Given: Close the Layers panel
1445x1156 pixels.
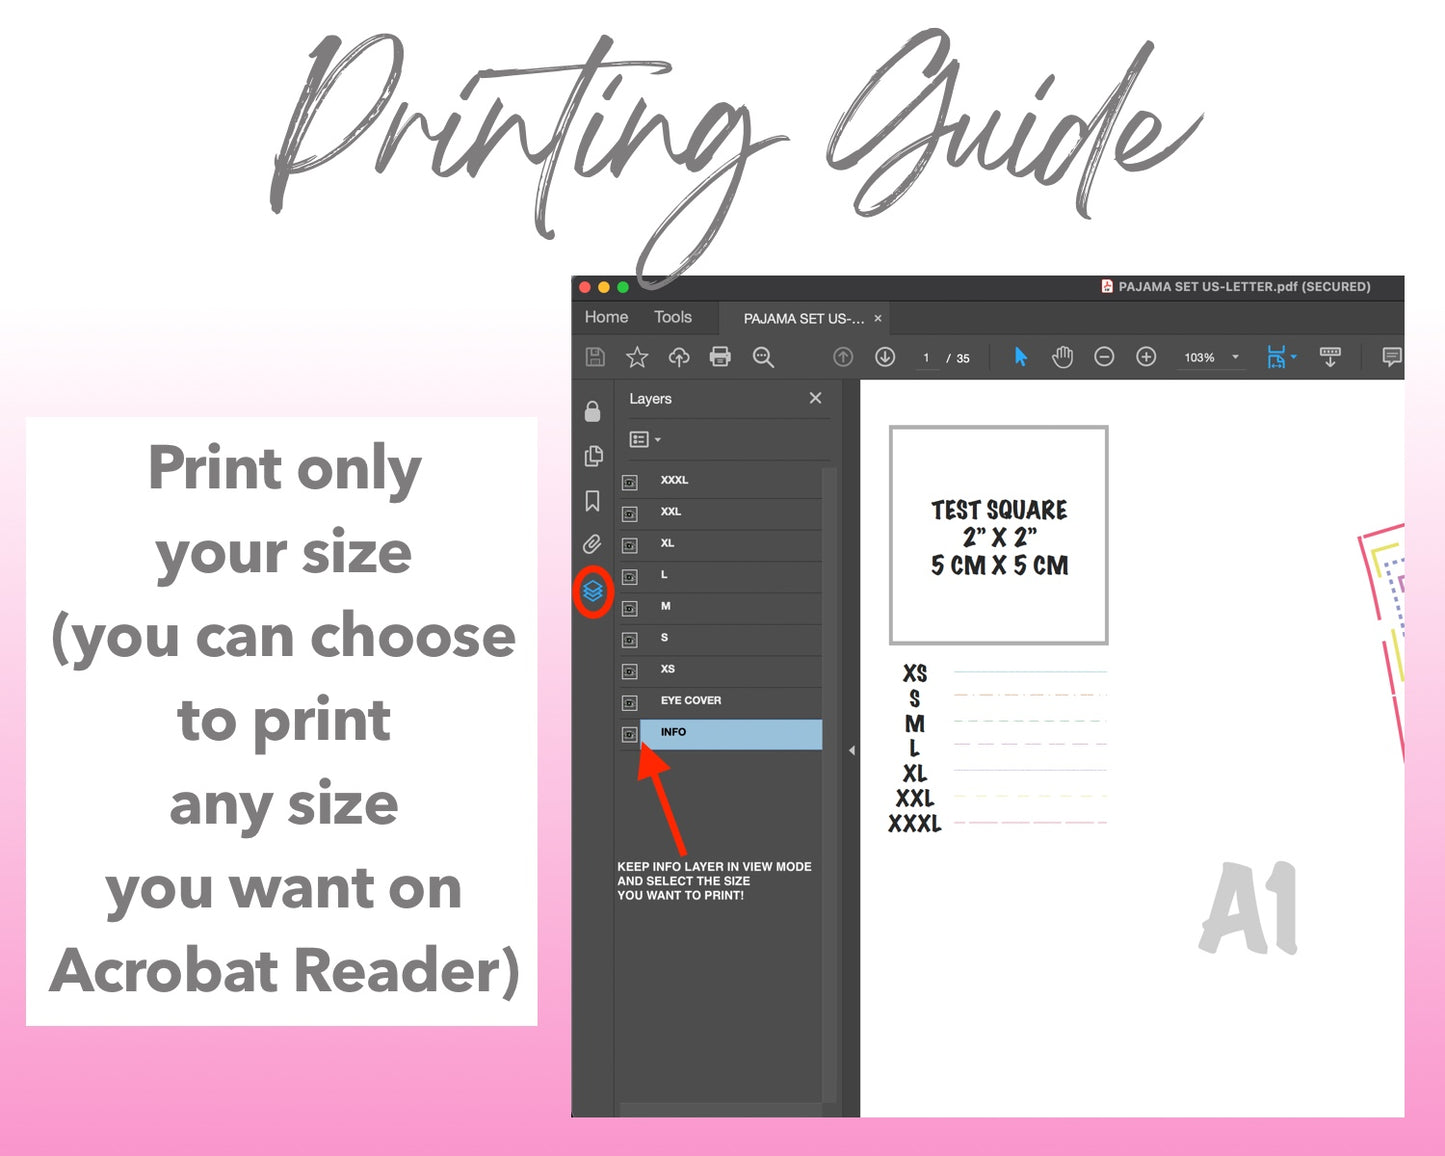Looking at the screenshot, I should 816,398.
